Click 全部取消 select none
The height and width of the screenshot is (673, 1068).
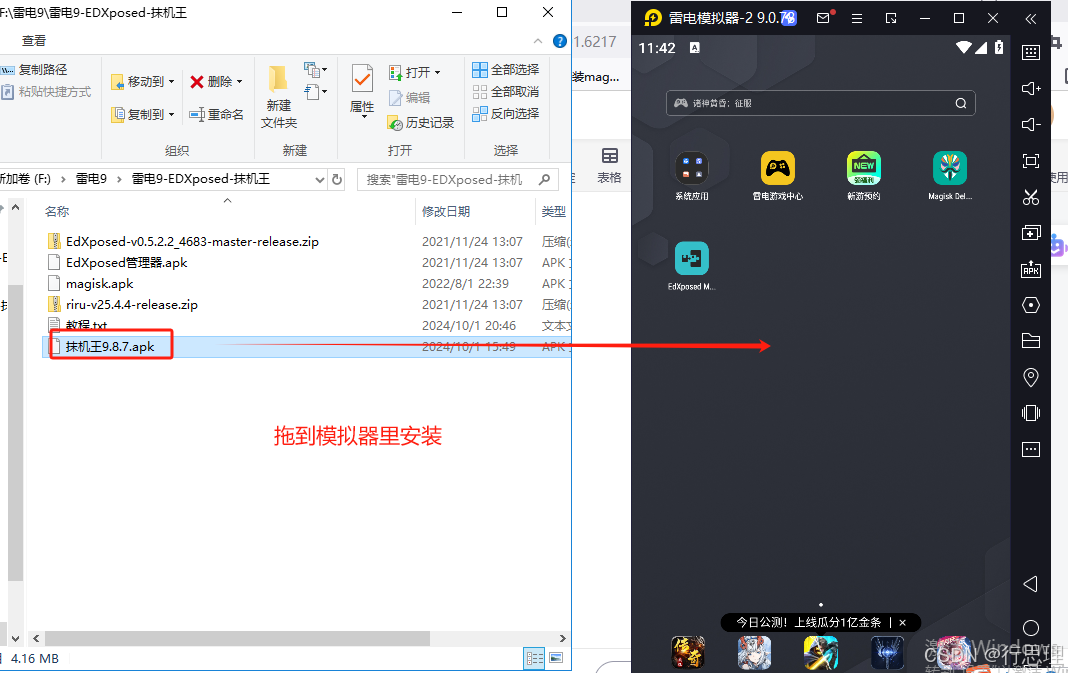click(x=505, y=91)
